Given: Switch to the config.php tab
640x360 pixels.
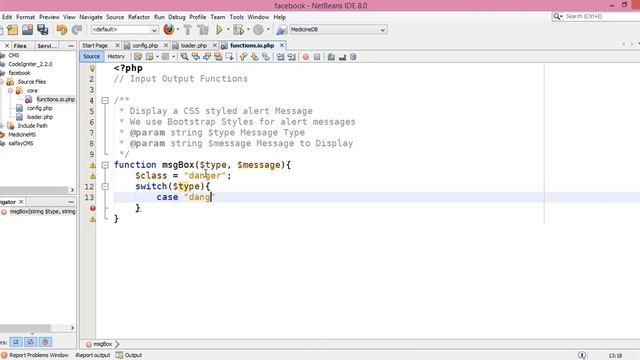Looking at the screenshot, I should tap(145, 45).
